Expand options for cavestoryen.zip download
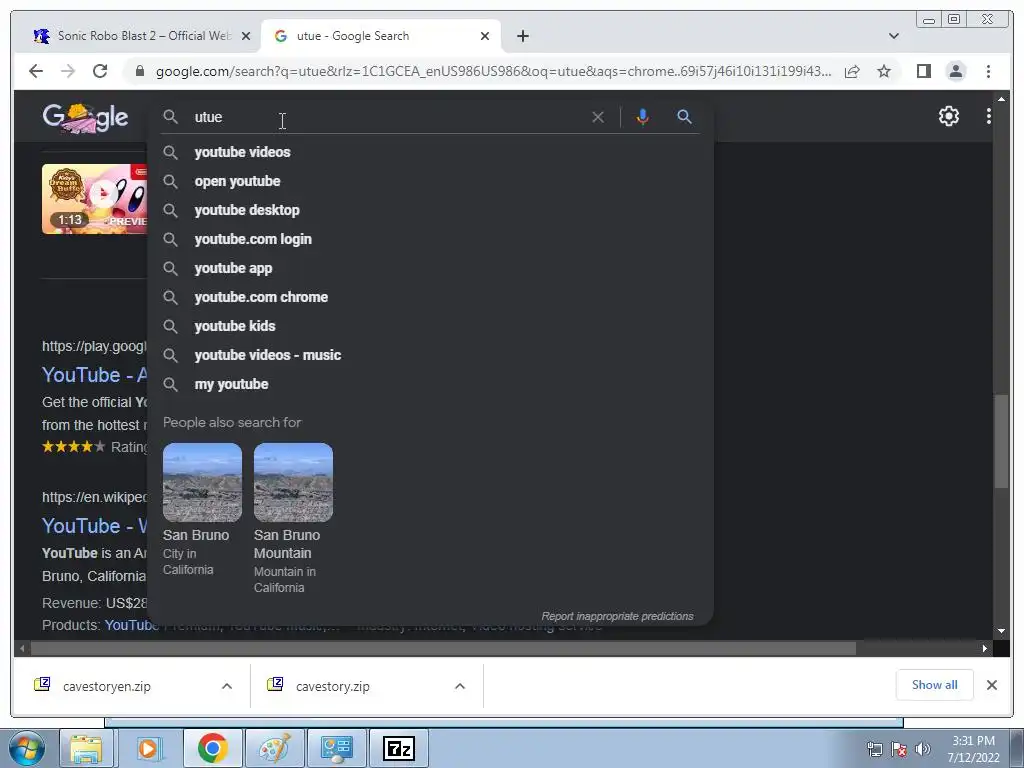Viewport: 1024px width, 768px height. [227, 686]
